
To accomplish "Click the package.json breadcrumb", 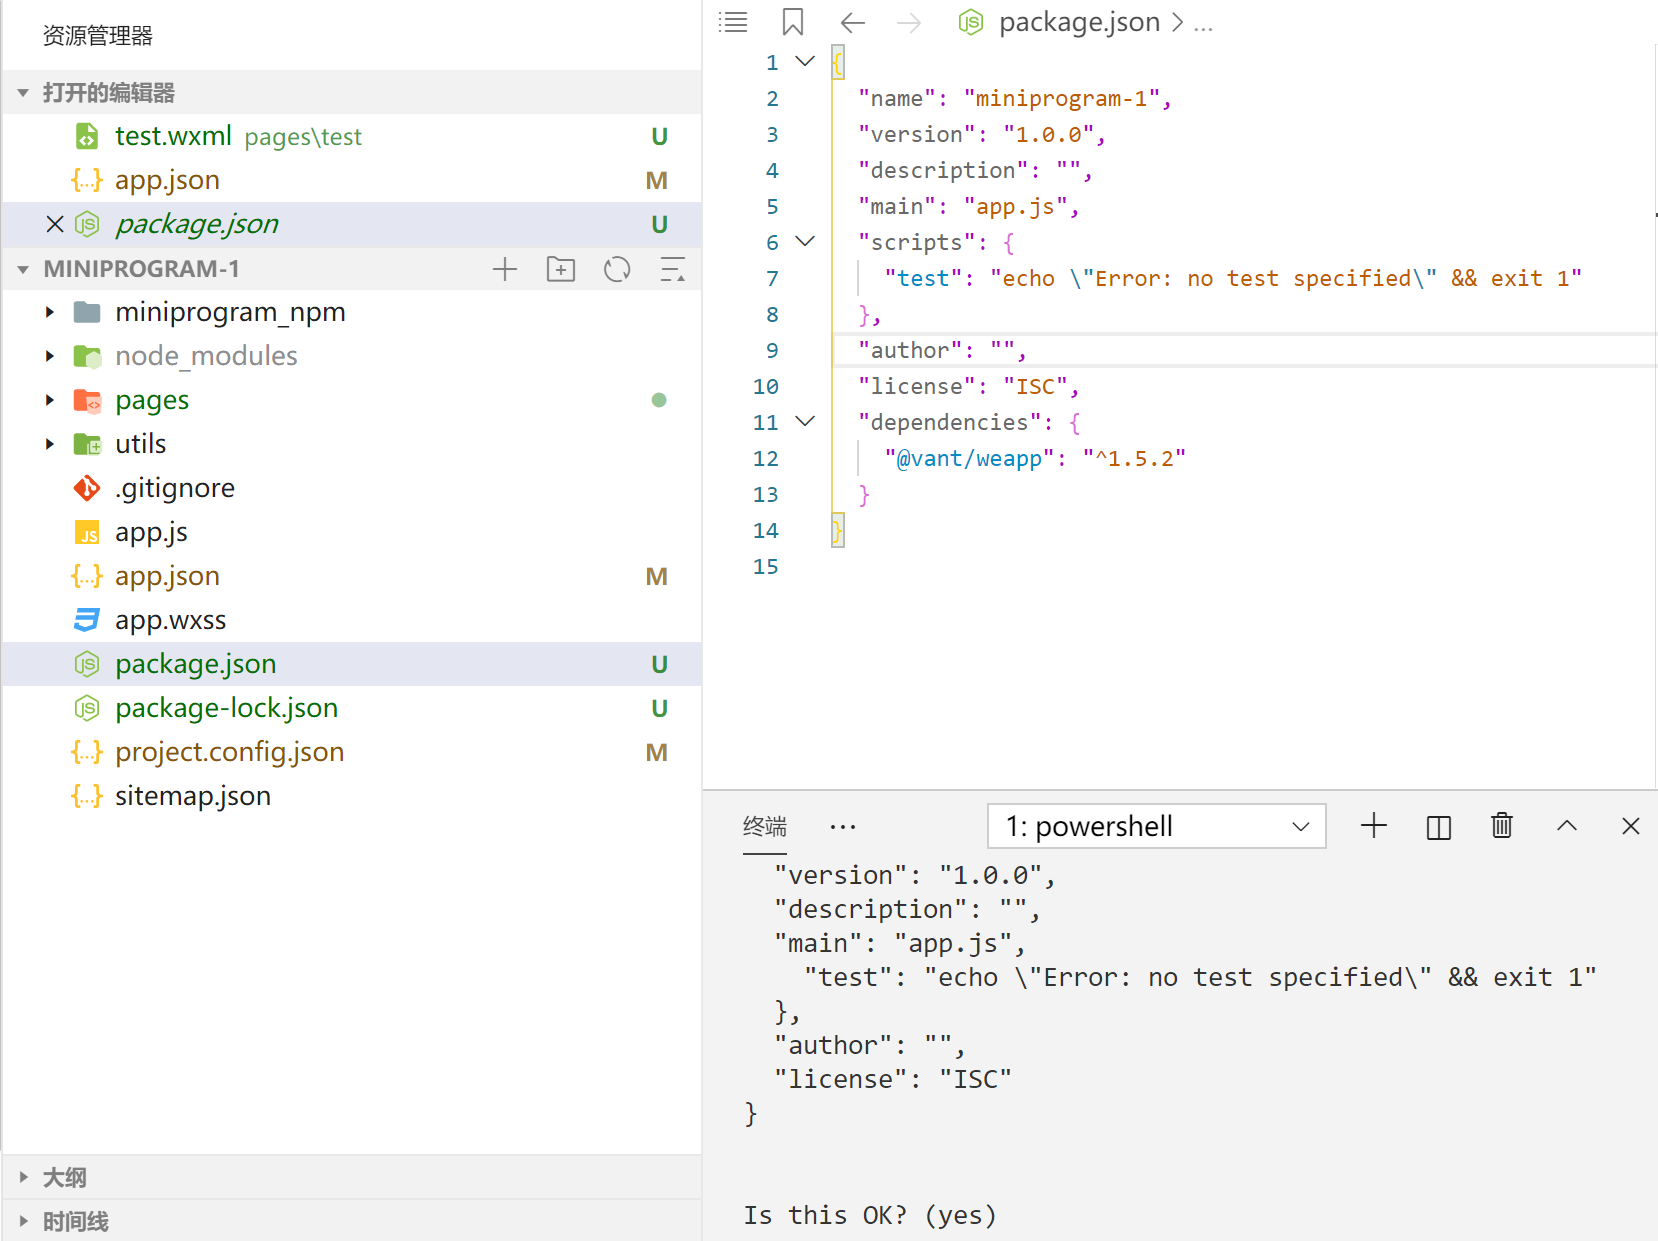I will tap(1079, 22).
